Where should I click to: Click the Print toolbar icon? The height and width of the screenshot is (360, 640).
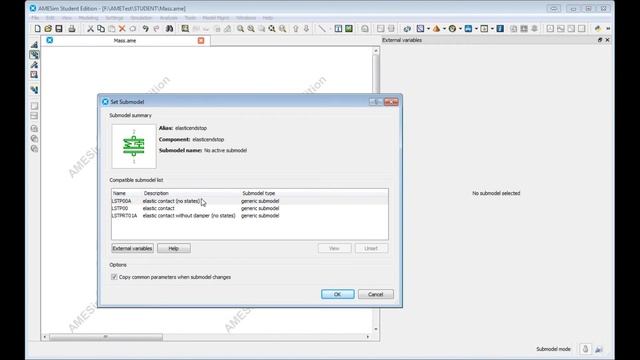click(72, 29)
